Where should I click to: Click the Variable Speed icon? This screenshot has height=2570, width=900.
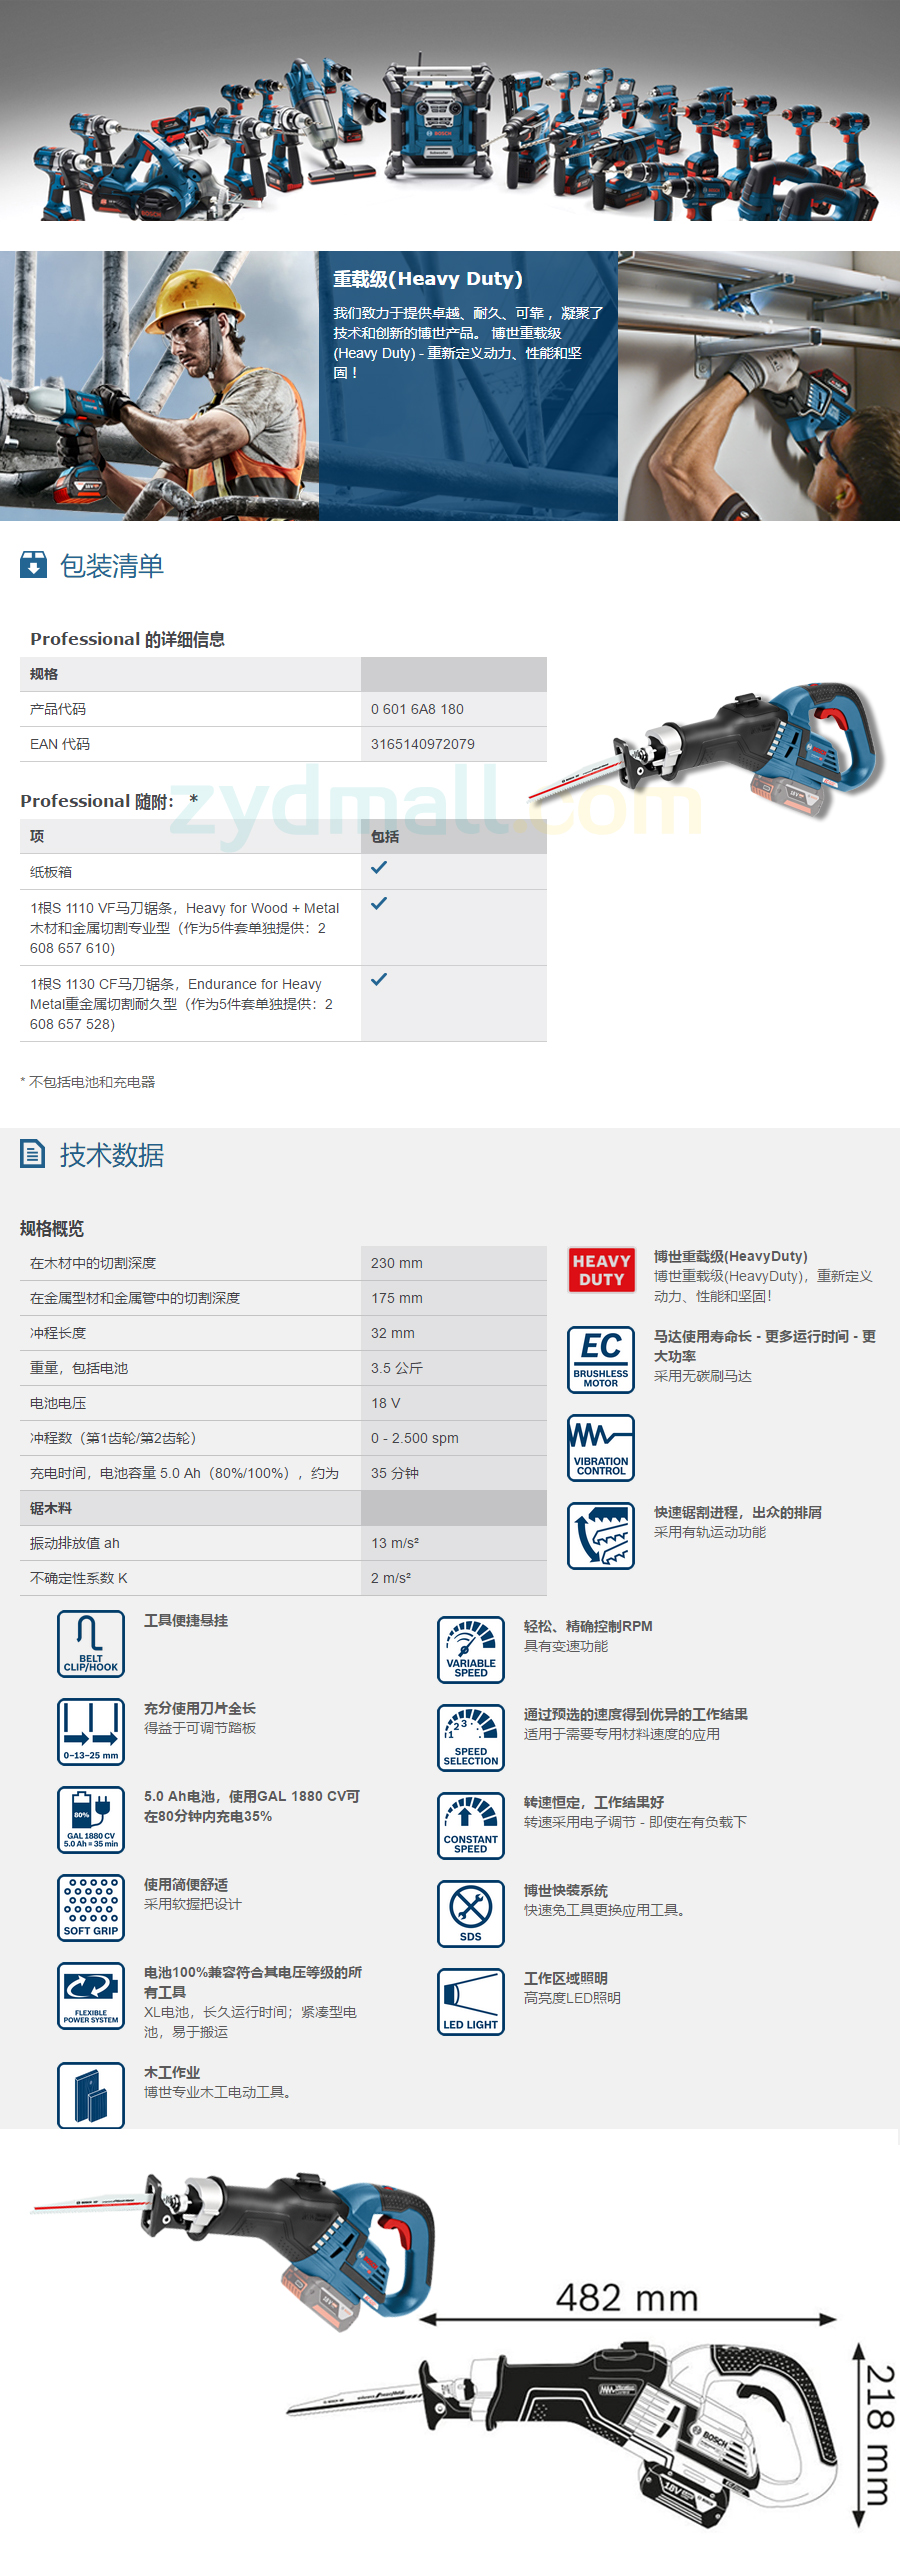coord(471,1649)
